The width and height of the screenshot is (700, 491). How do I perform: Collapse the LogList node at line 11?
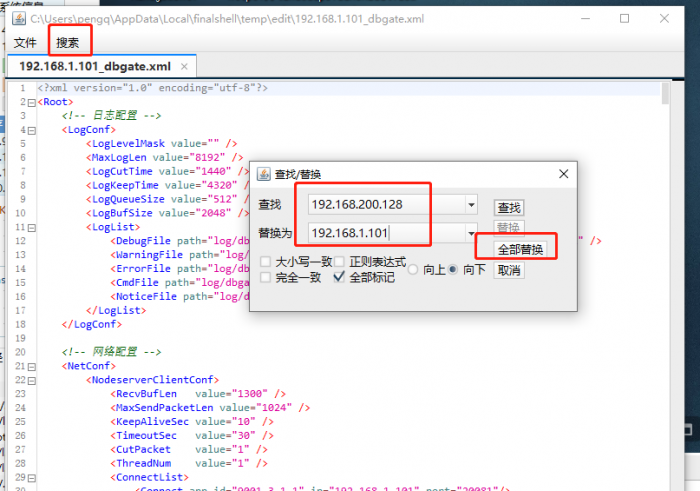point(32,228)
